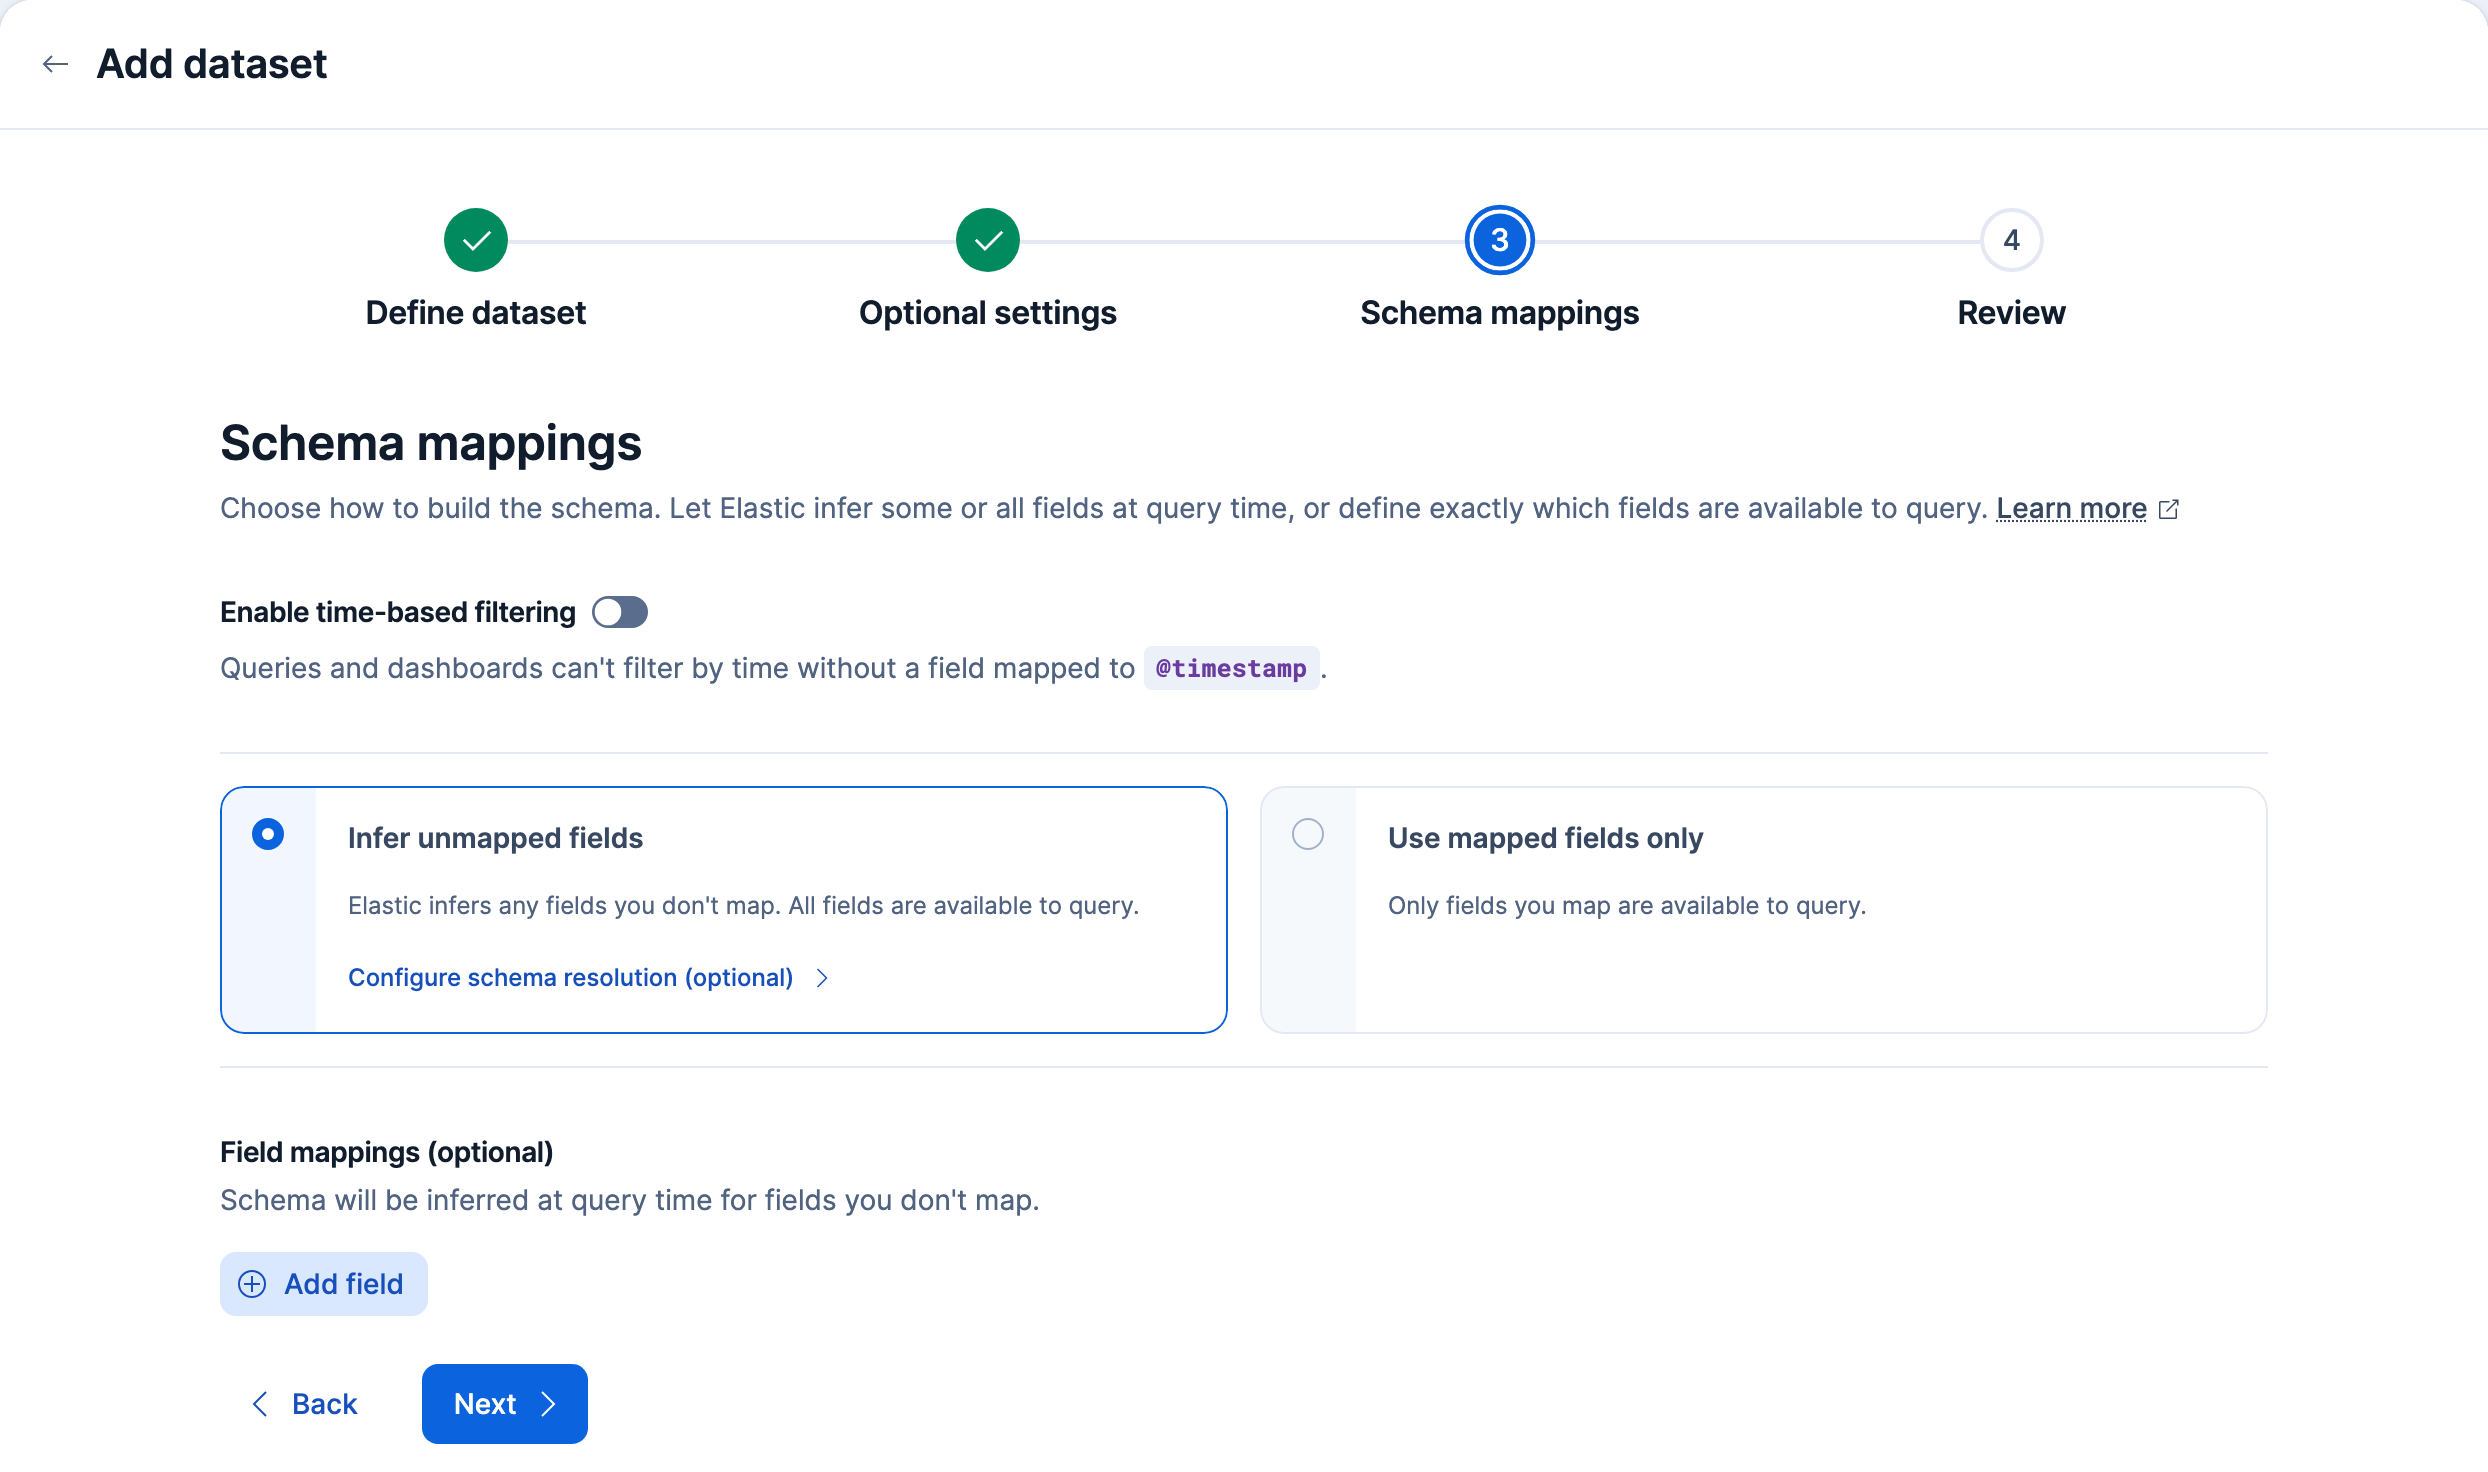Screen dimensions: 2488x1472
Task: Go to the Next step
Action: [x=505, y=1404]
